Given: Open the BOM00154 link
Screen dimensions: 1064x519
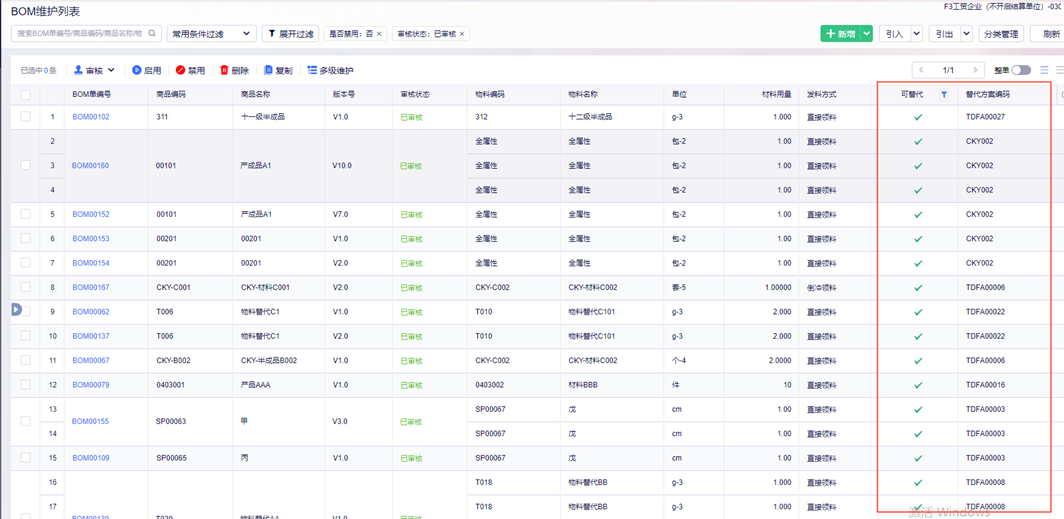Looking at the screenshot, I should 91,263.
